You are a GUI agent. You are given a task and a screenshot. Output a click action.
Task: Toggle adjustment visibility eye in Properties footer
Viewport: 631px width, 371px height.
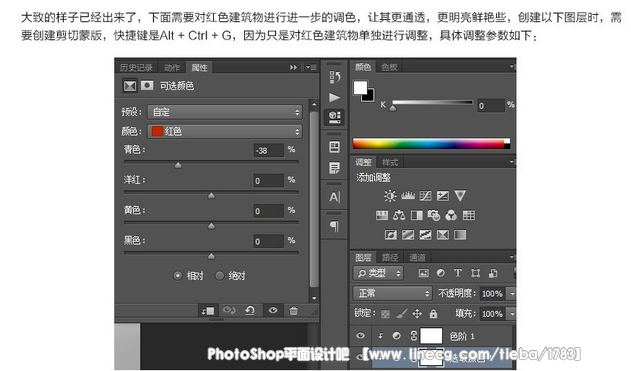click(273, 310)
